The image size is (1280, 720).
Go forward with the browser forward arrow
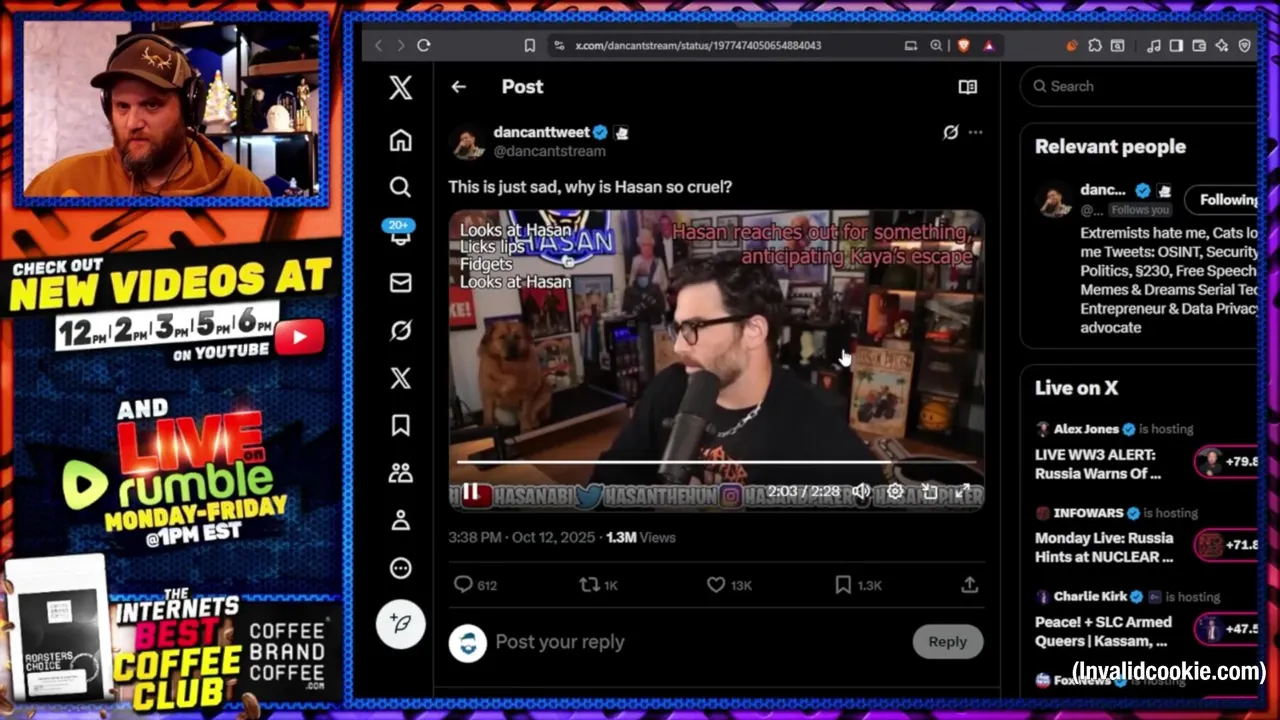(400, 45)
